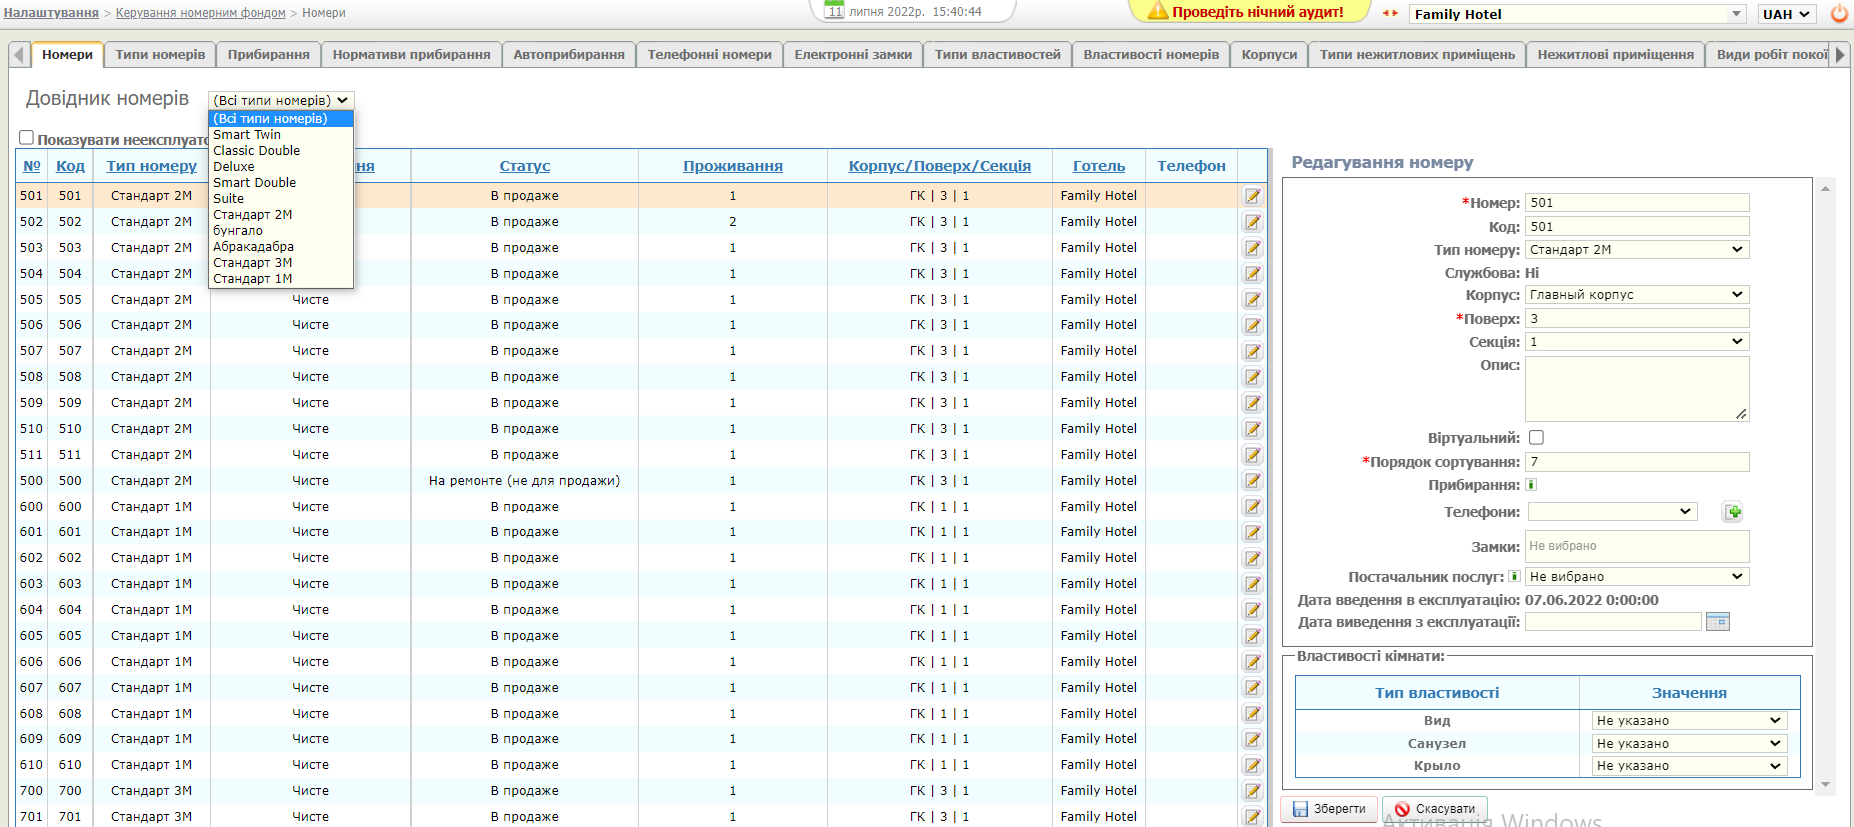Open the Корпус dropdown
This screenshot has width=1854, height=827.
pos(1636,295)
